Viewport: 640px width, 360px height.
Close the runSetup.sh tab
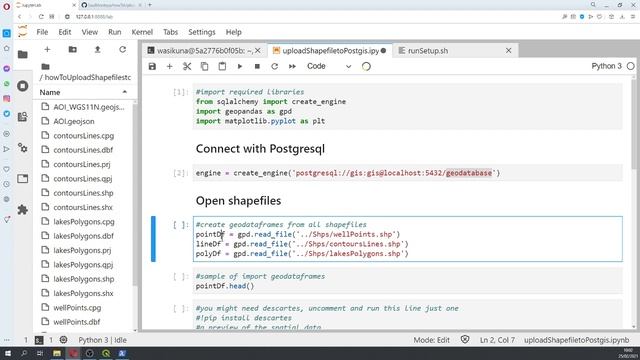509,51
